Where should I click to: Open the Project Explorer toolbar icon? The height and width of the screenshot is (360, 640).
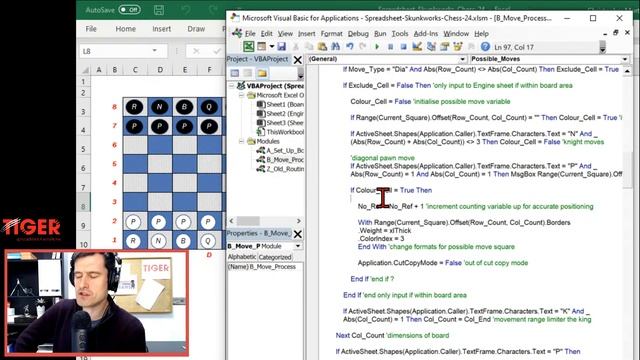431,47
